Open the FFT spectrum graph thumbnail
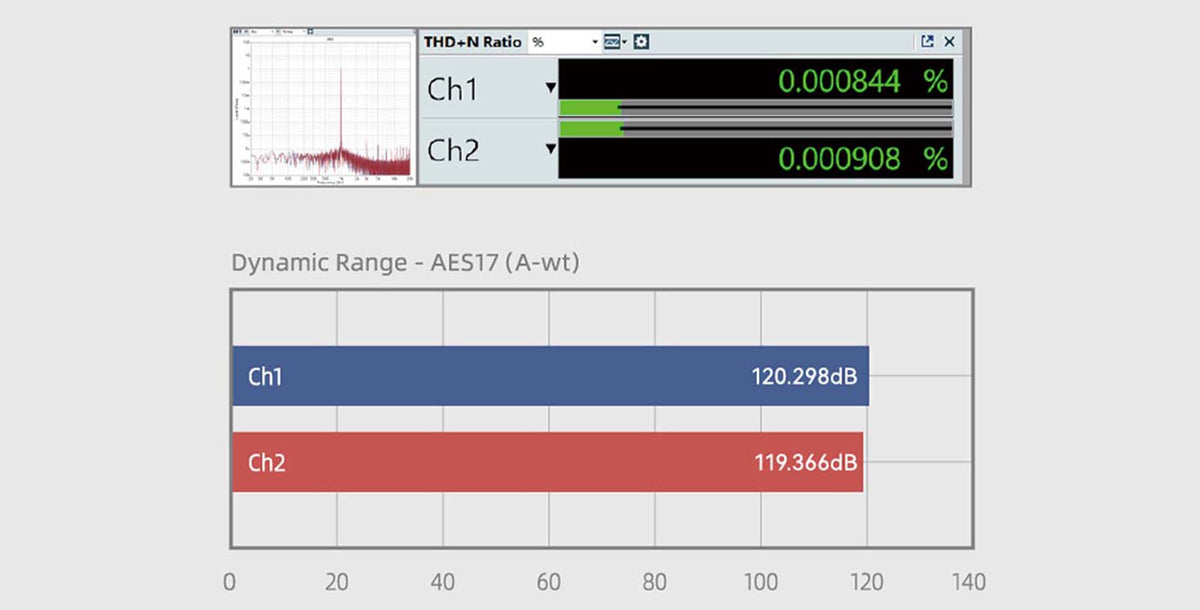Screen dimensions: 1200x610 [x=323, y=107]
